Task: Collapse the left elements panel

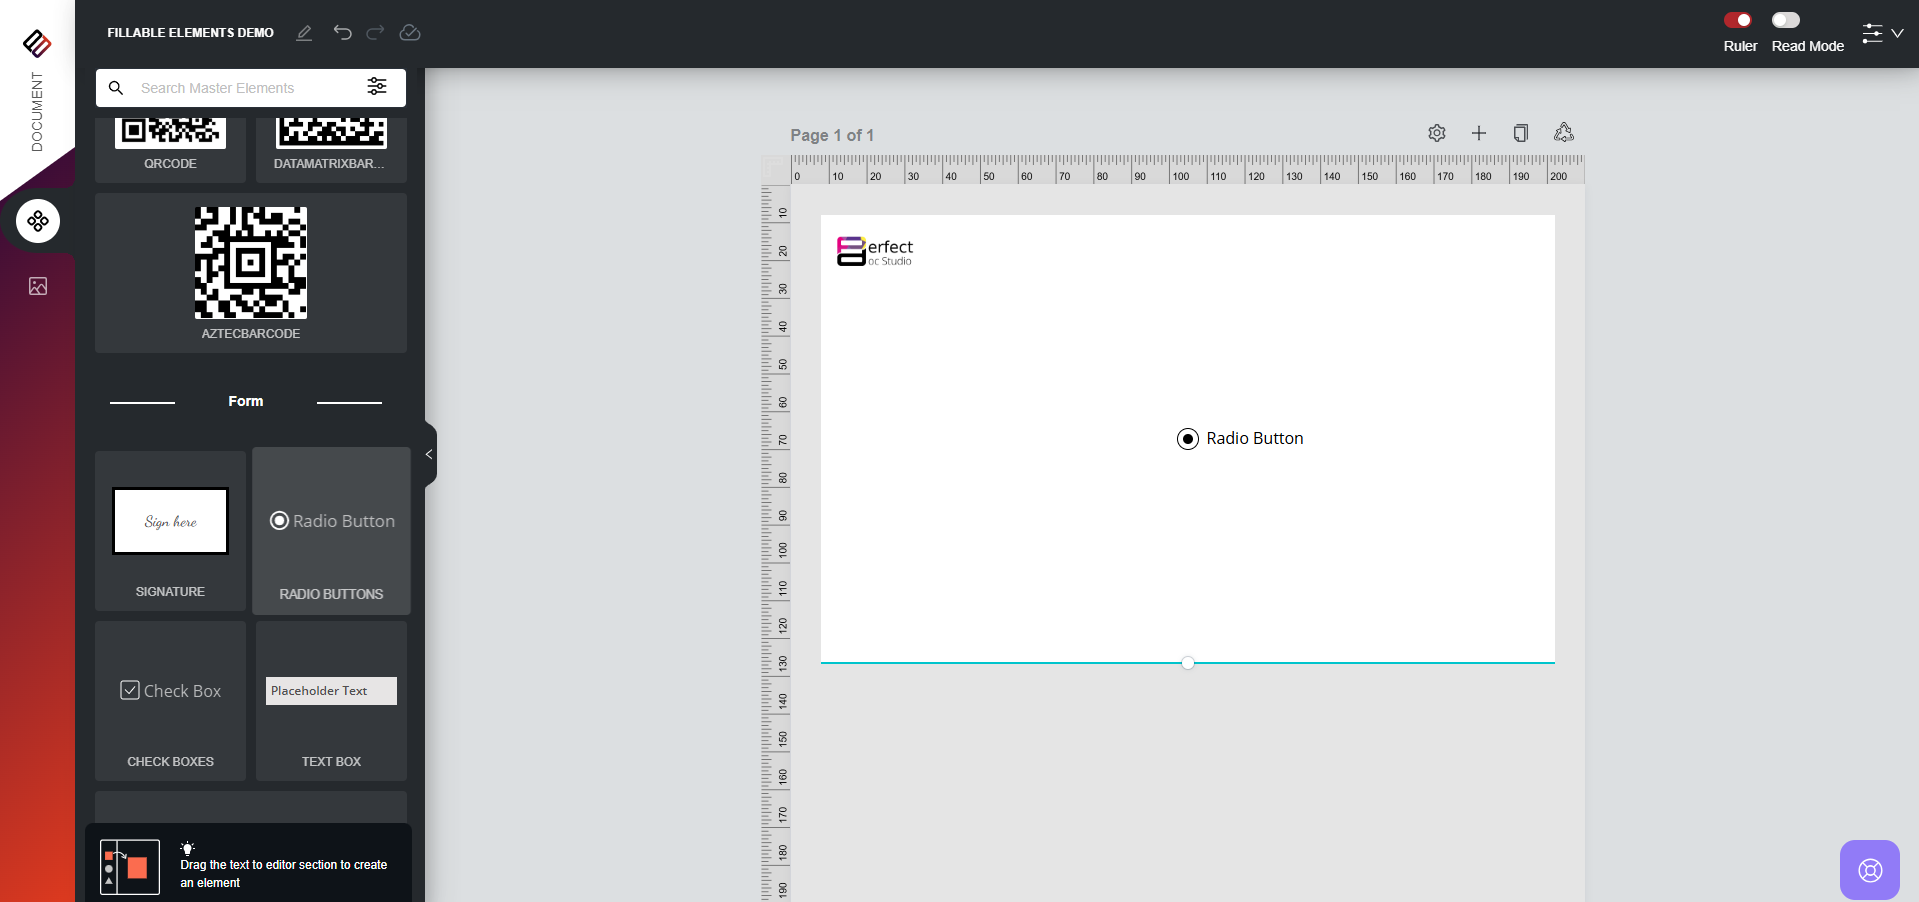Action: (429, 455)
